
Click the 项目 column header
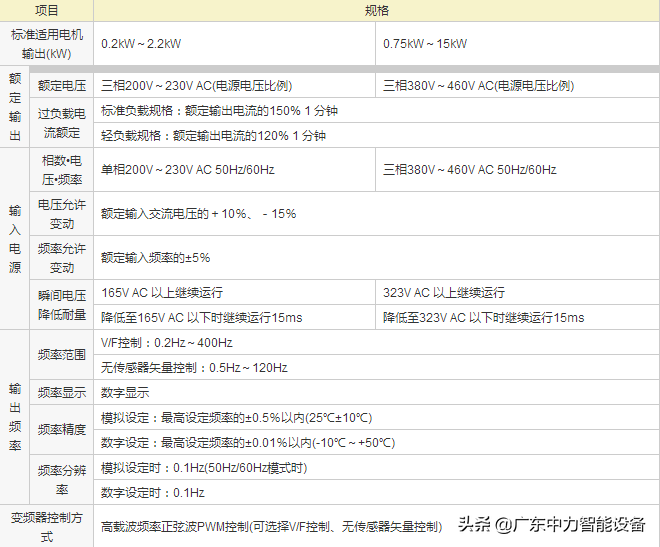point(47,10)
